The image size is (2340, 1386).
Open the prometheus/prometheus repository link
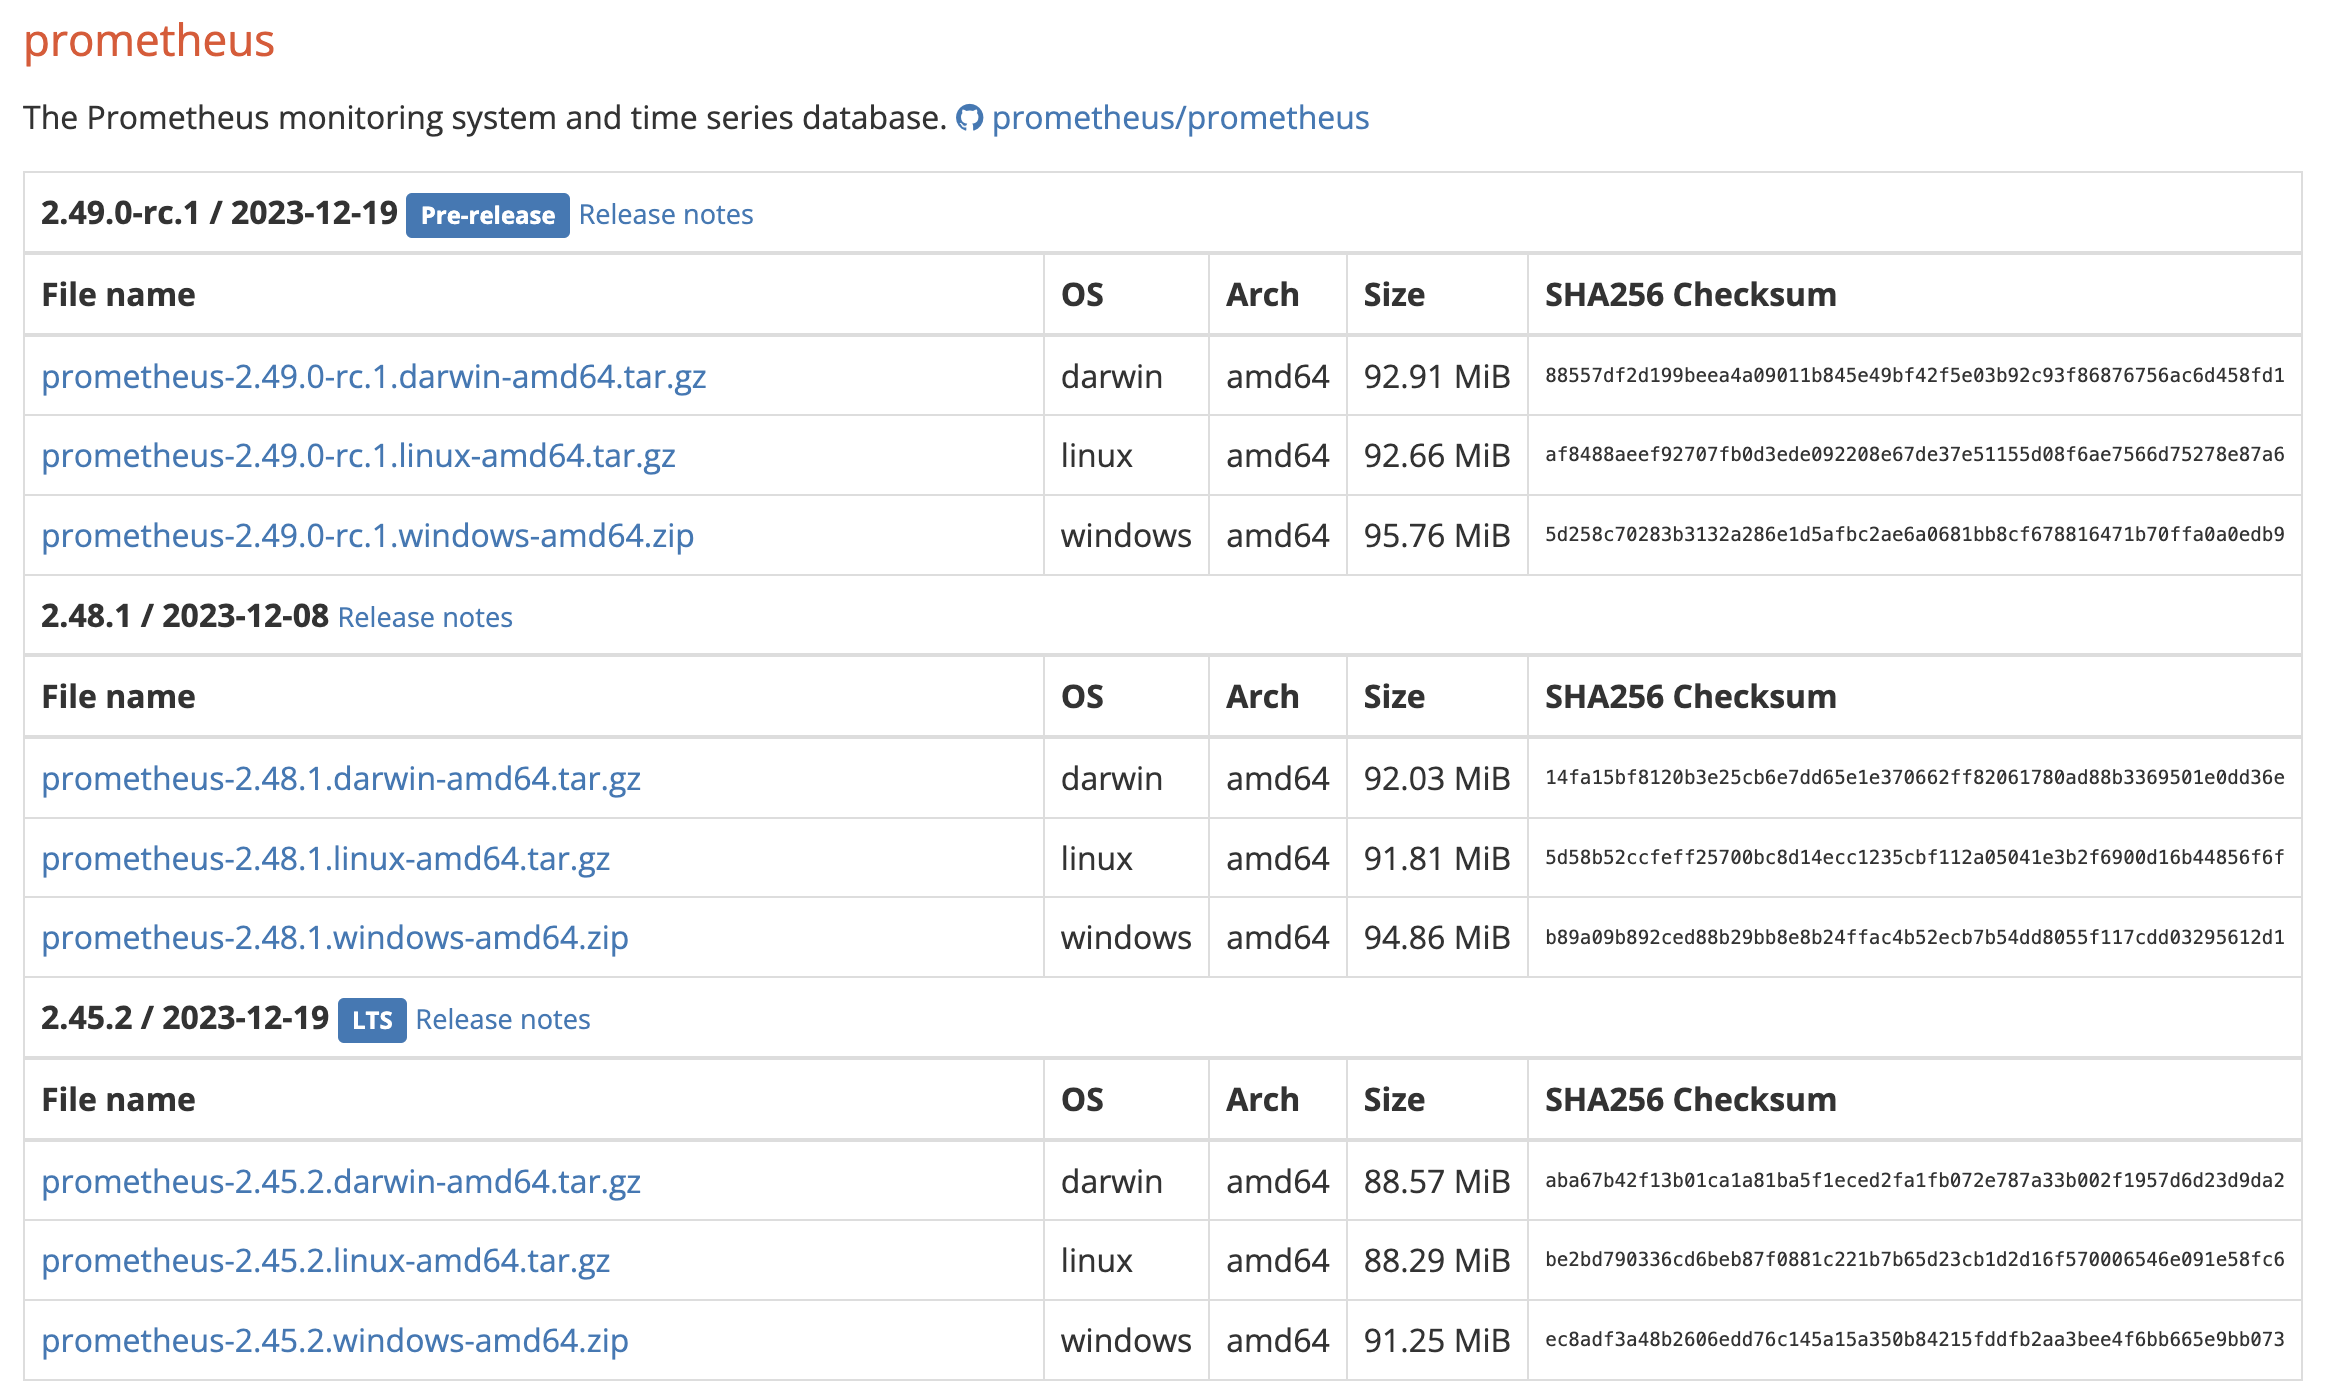(1180, 118)
